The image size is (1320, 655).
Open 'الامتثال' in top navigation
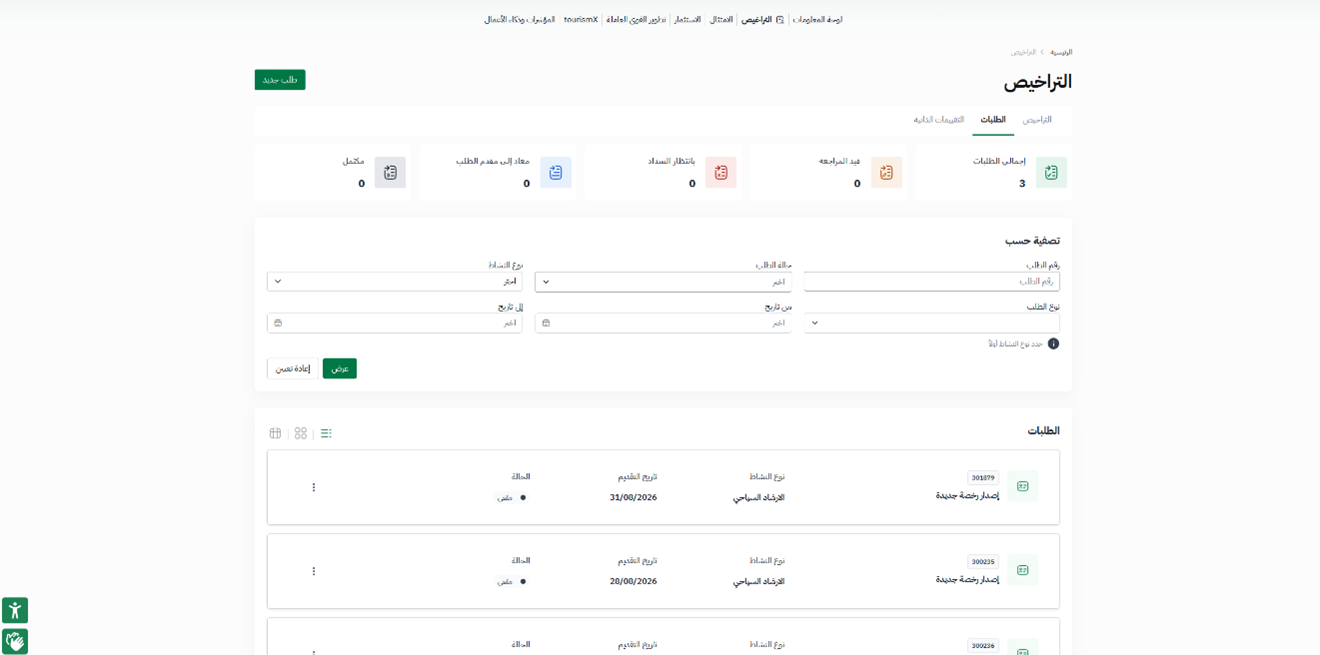(721, 19)
